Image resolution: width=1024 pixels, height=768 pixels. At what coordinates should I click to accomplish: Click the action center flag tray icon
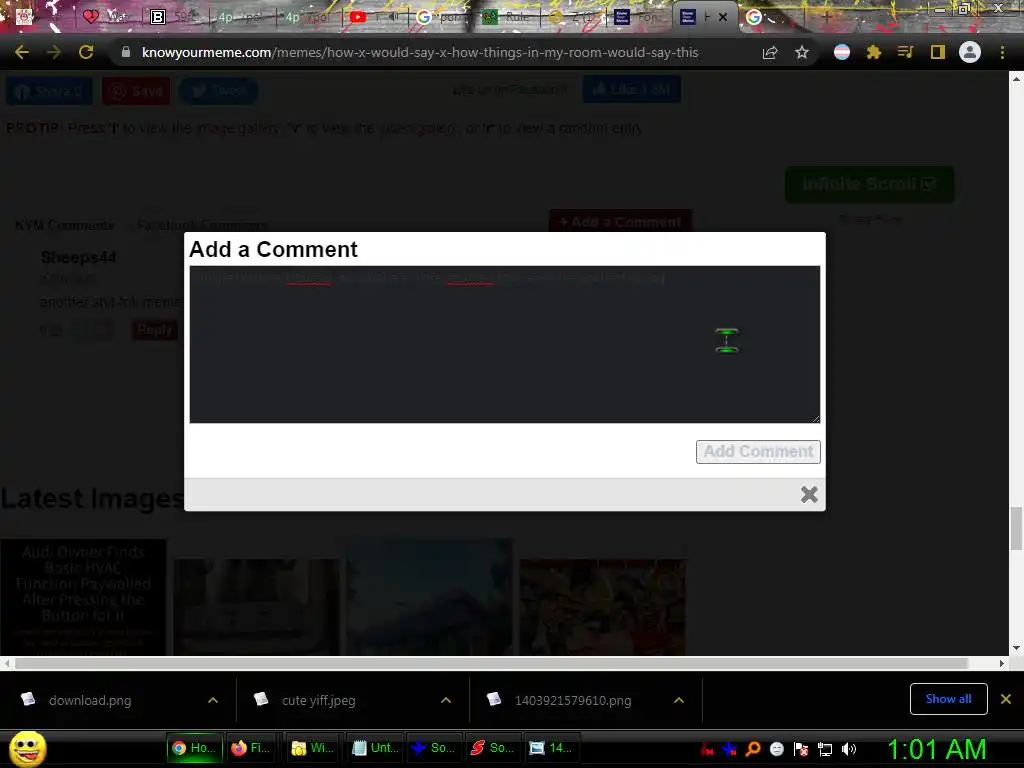coord(801,749)
